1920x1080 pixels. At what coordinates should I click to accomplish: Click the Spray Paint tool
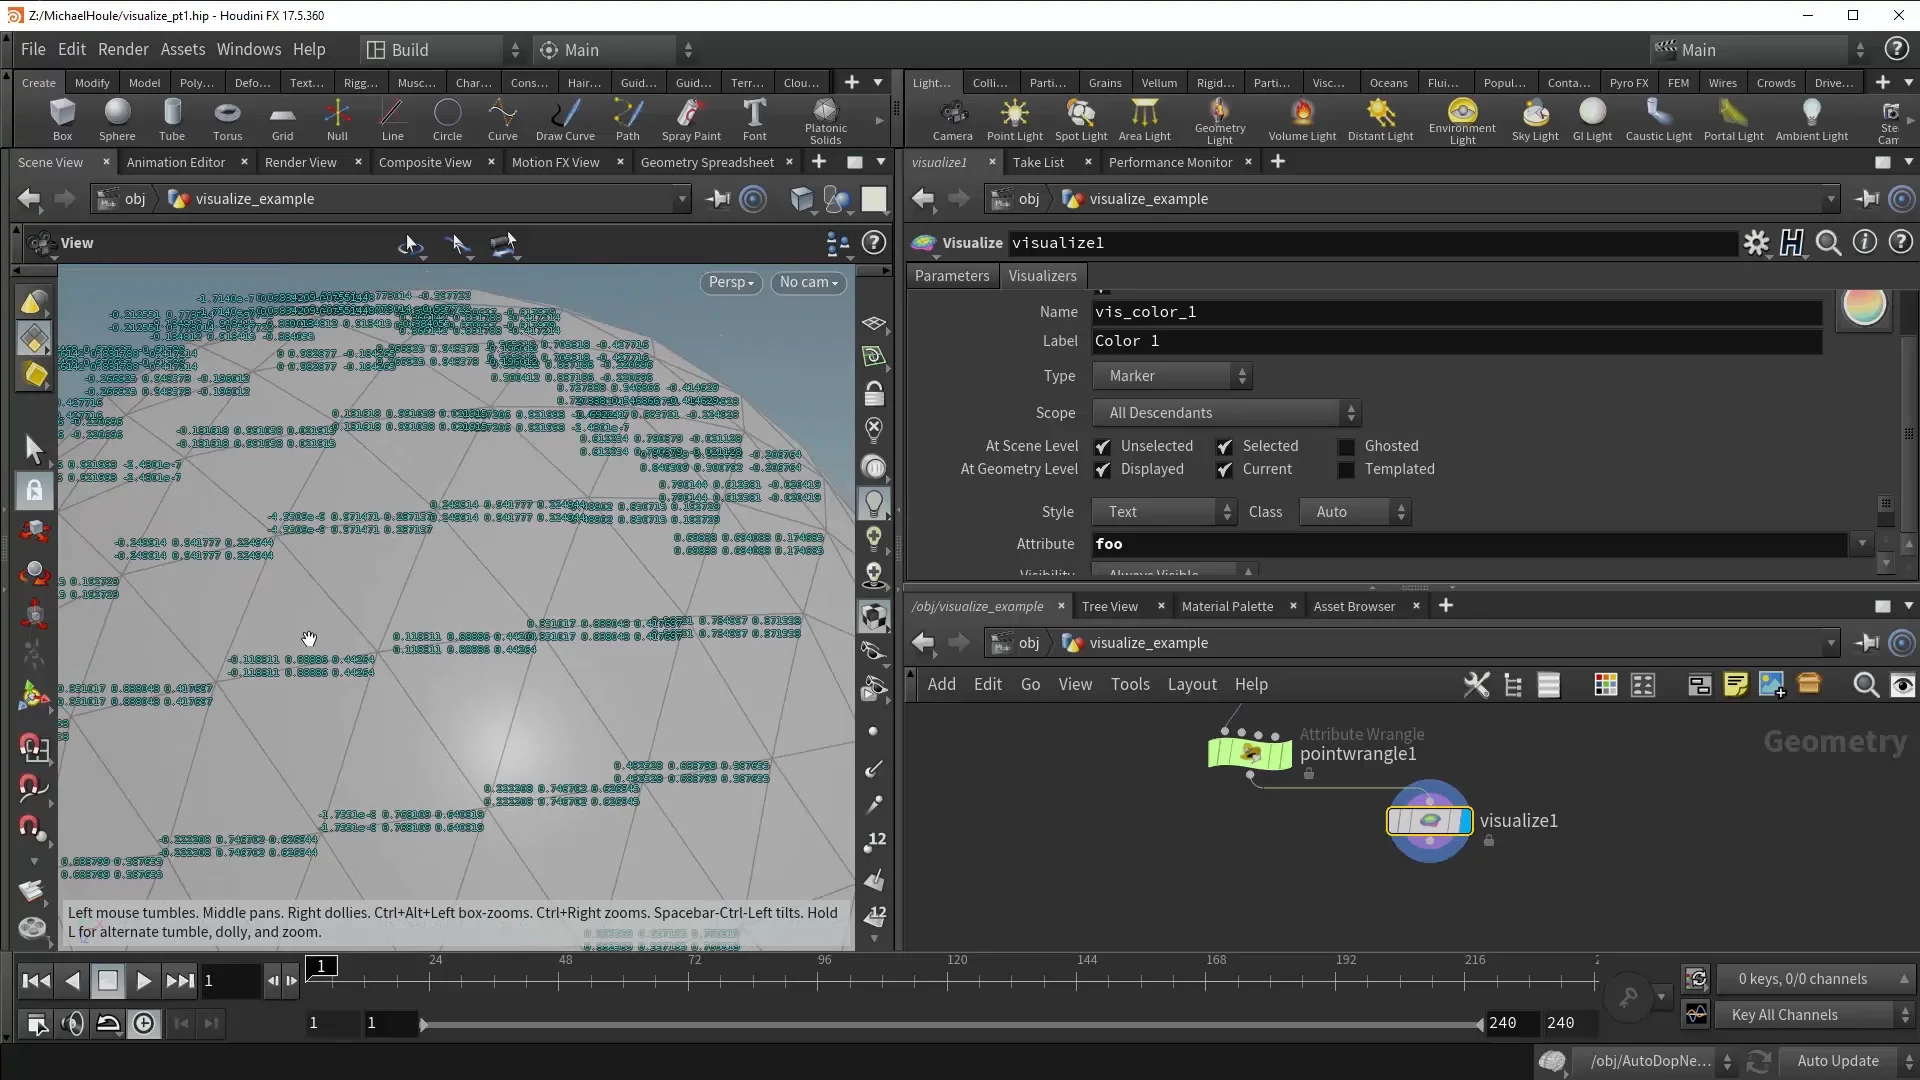(x=690, y=119)
